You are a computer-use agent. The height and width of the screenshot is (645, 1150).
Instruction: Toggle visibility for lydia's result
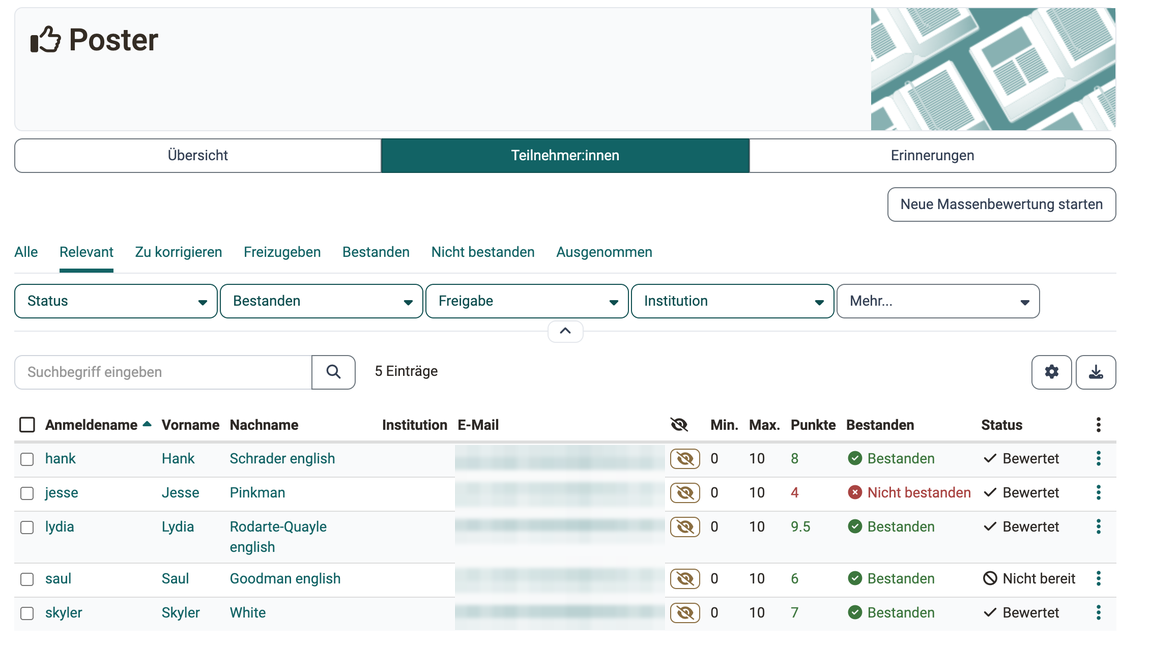click(685, 527)
